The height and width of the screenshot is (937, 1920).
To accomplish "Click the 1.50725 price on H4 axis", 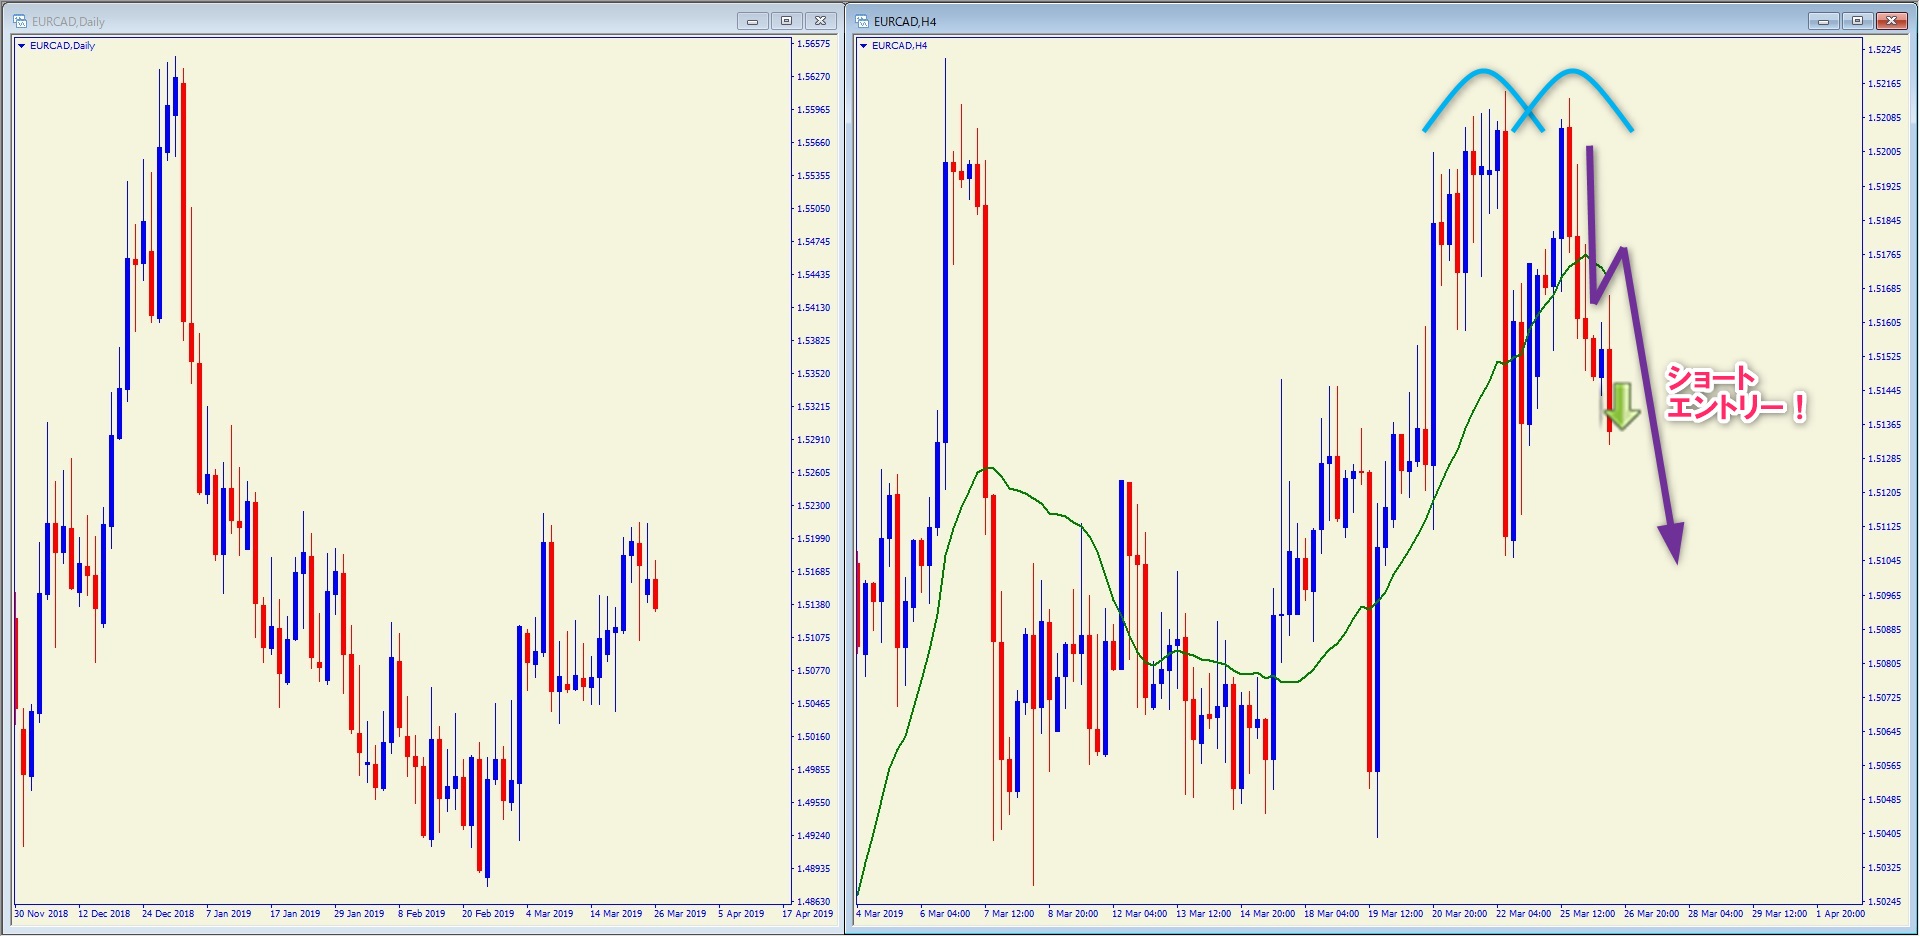I will (1884, 698).
